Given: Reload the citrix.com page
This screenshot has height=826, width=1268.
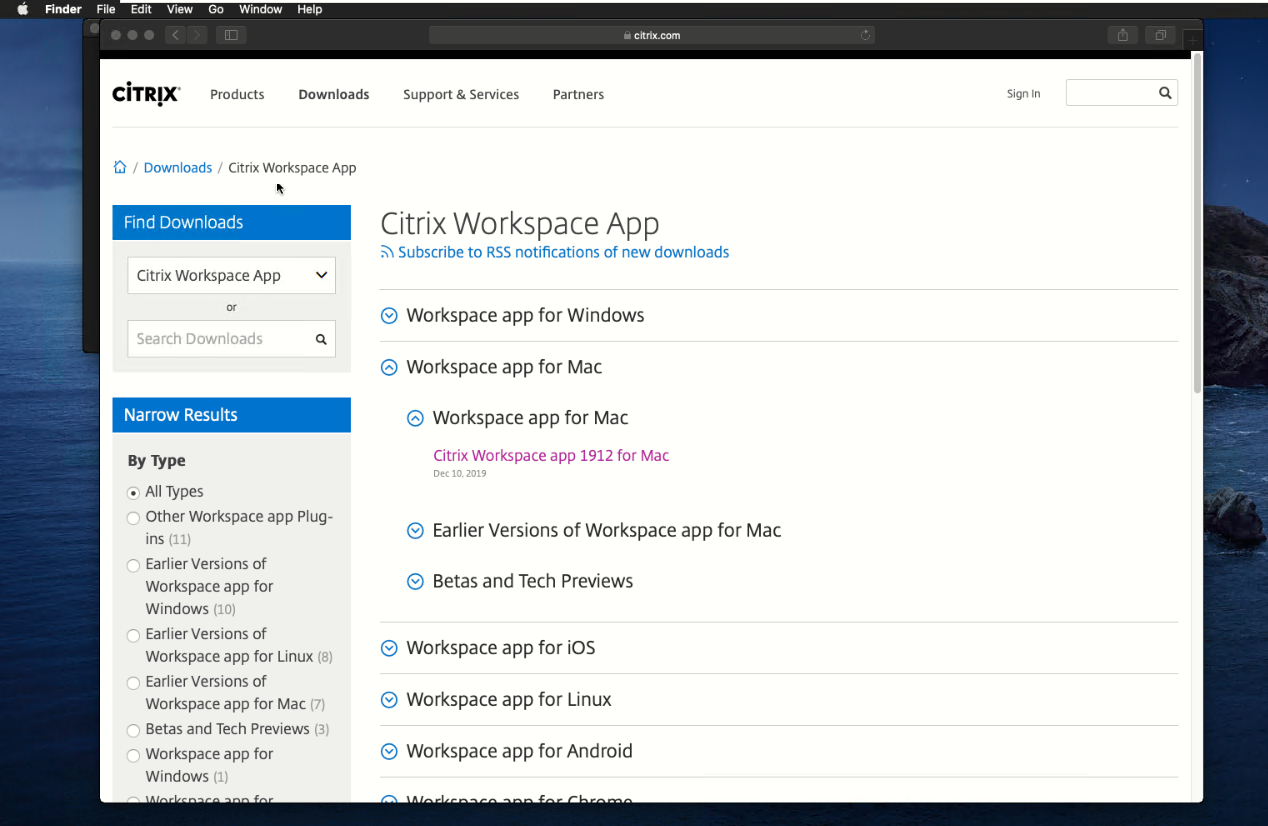Looking at the screenshot, I should tap(865, 35).
